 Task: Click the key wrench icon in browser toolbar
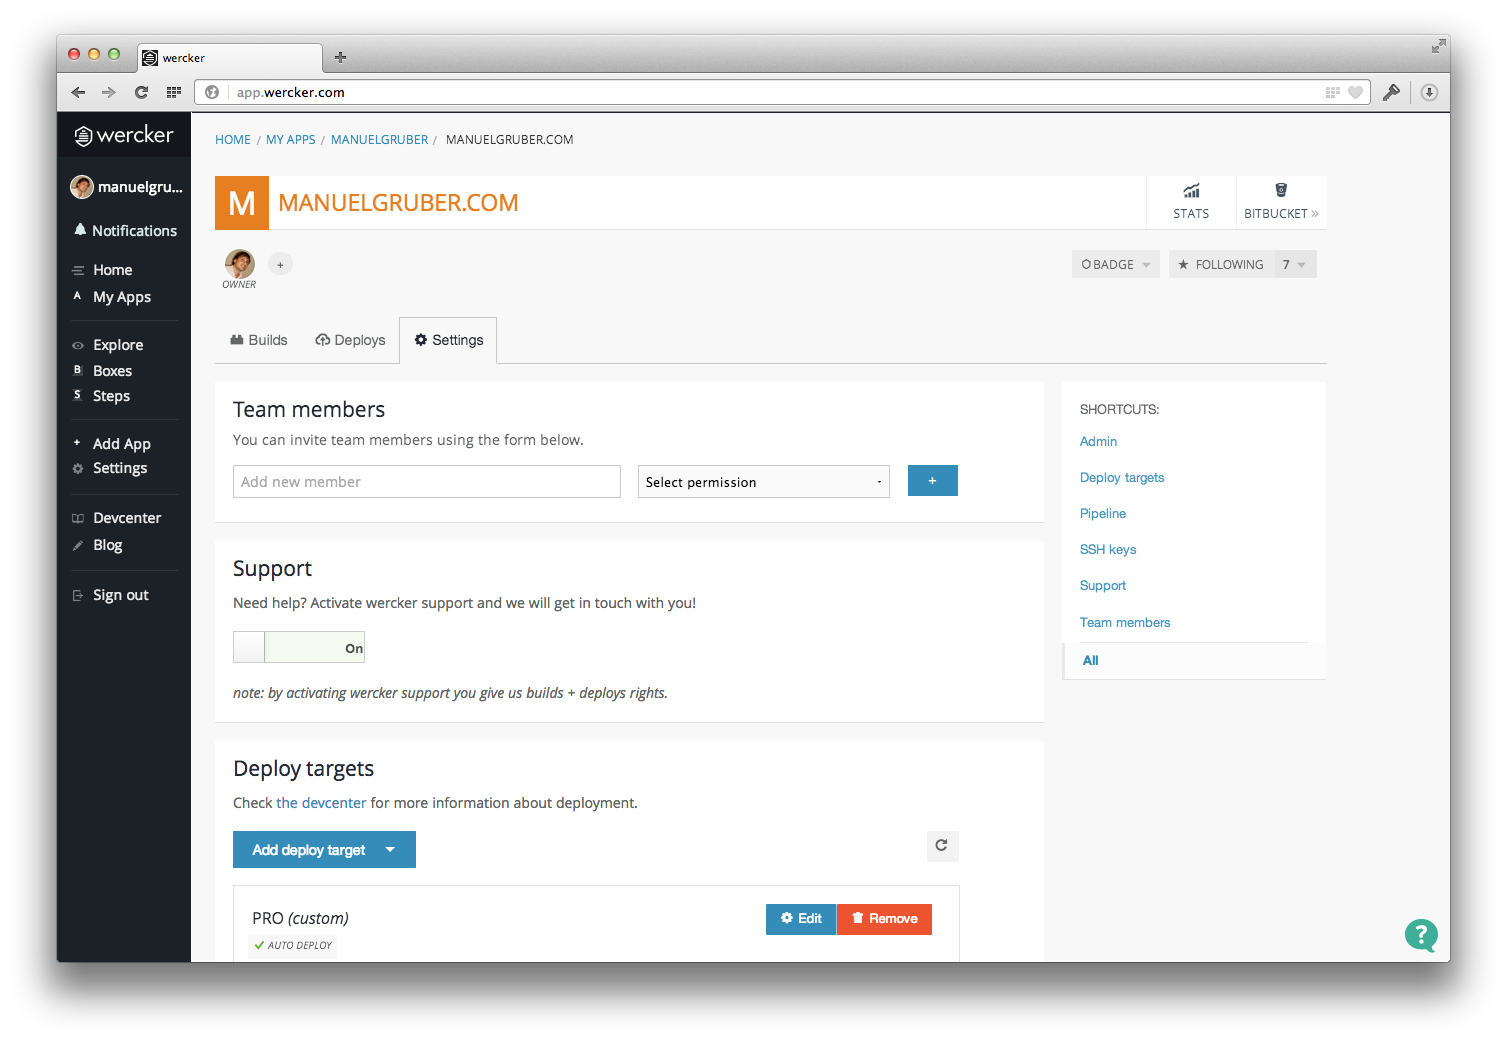point(1391,92)
